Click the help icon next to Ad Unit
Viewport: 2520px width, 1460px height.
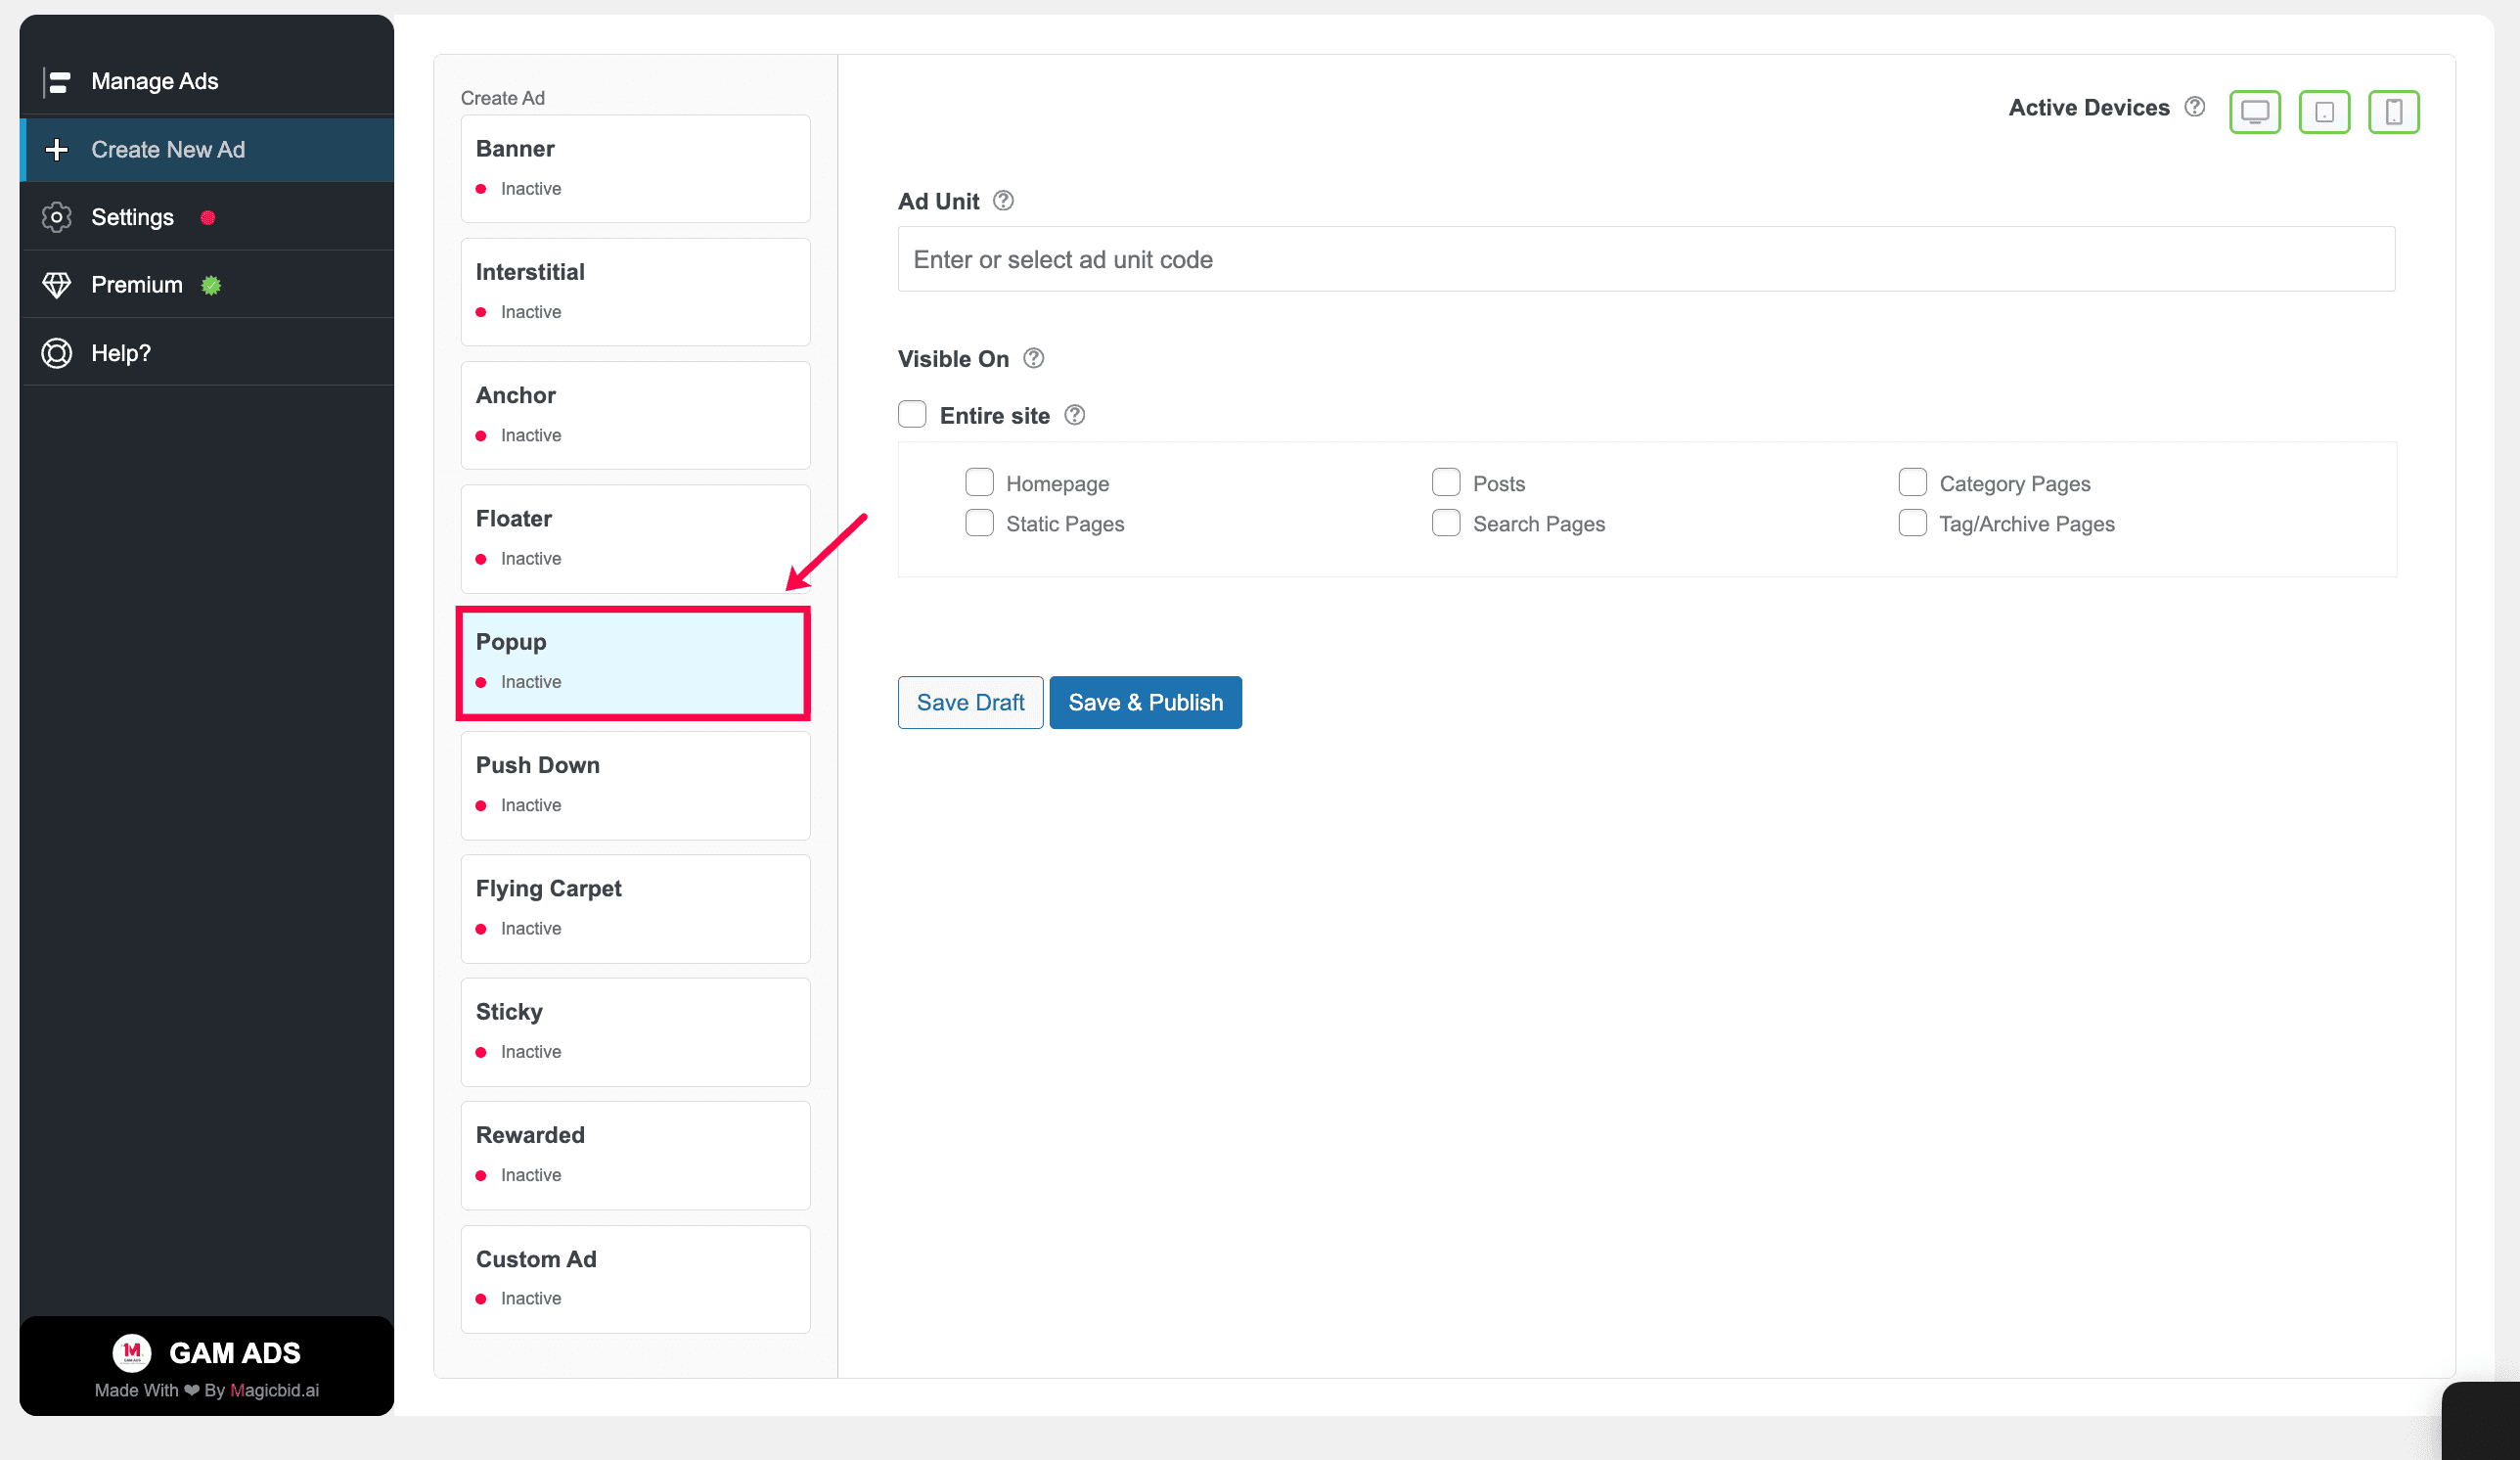(1003, 201)
